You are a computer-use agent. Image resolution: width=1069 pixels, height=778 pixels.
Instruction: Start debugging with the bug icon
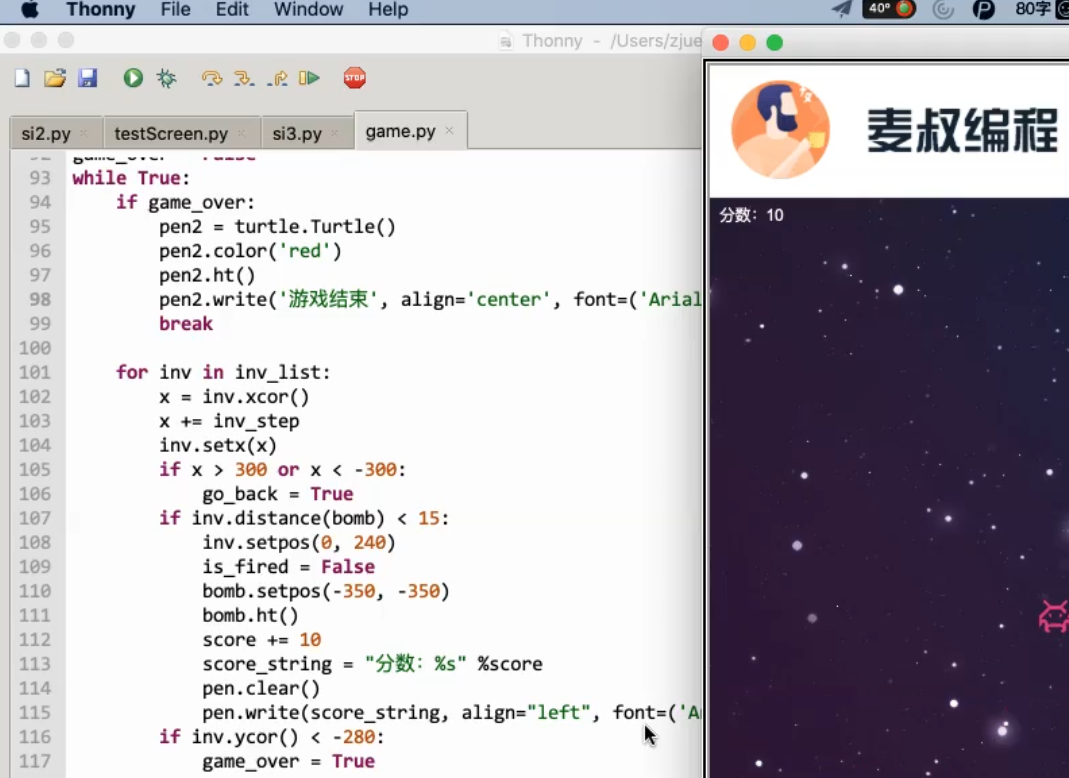click(x=166, y=78)
